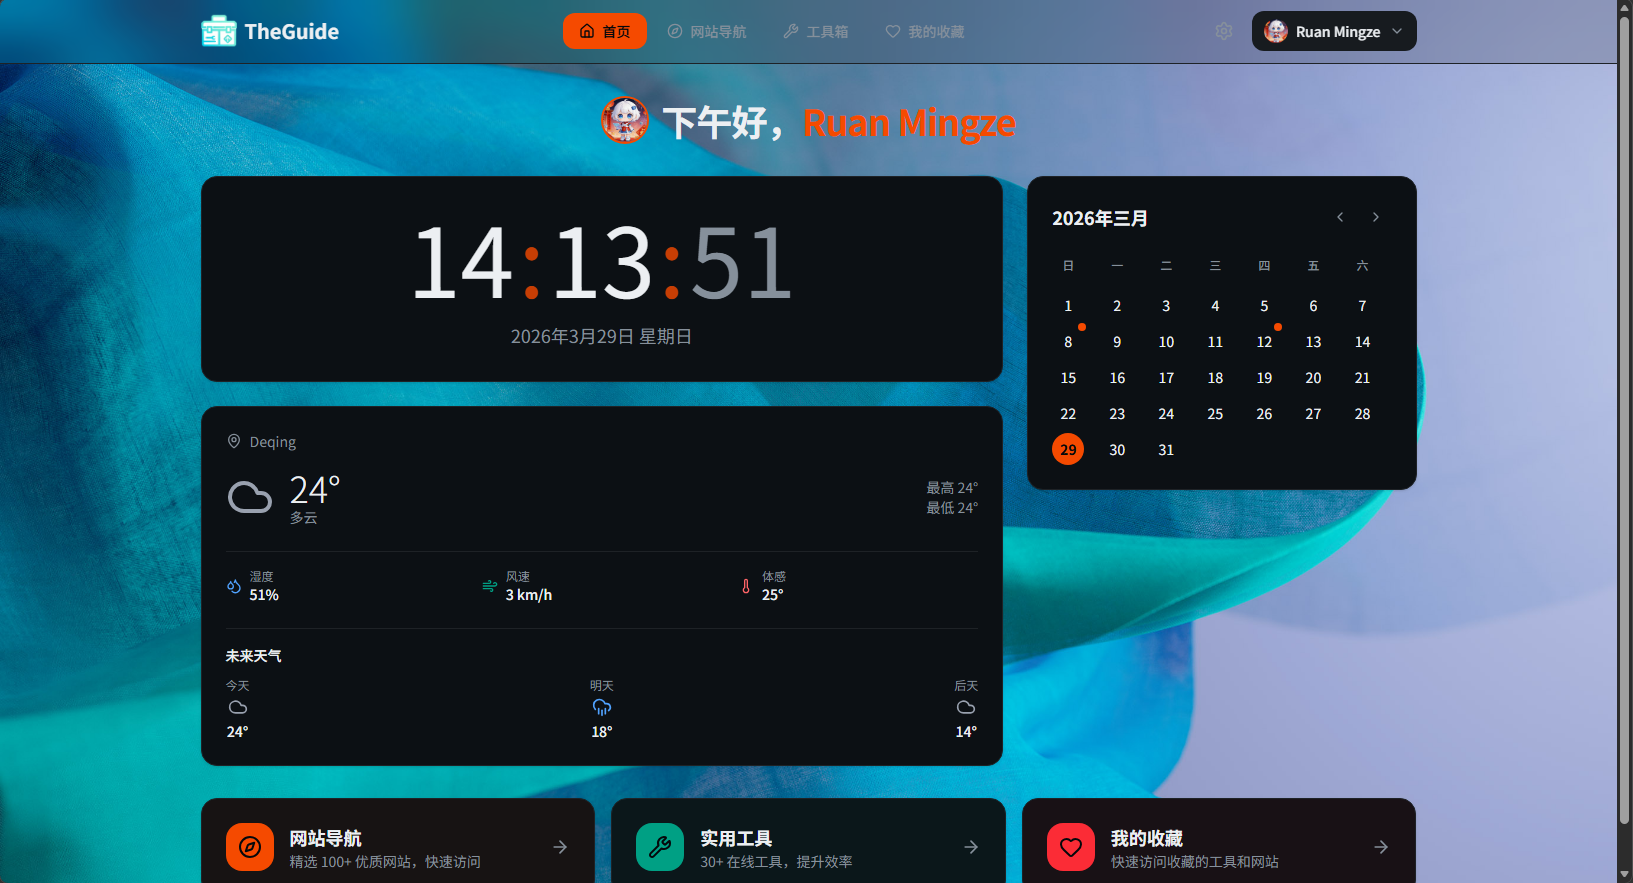The image size is (1633, 883).
Task: Click the red heart 我的收藏 card icon
Action: coord(1071,847)
